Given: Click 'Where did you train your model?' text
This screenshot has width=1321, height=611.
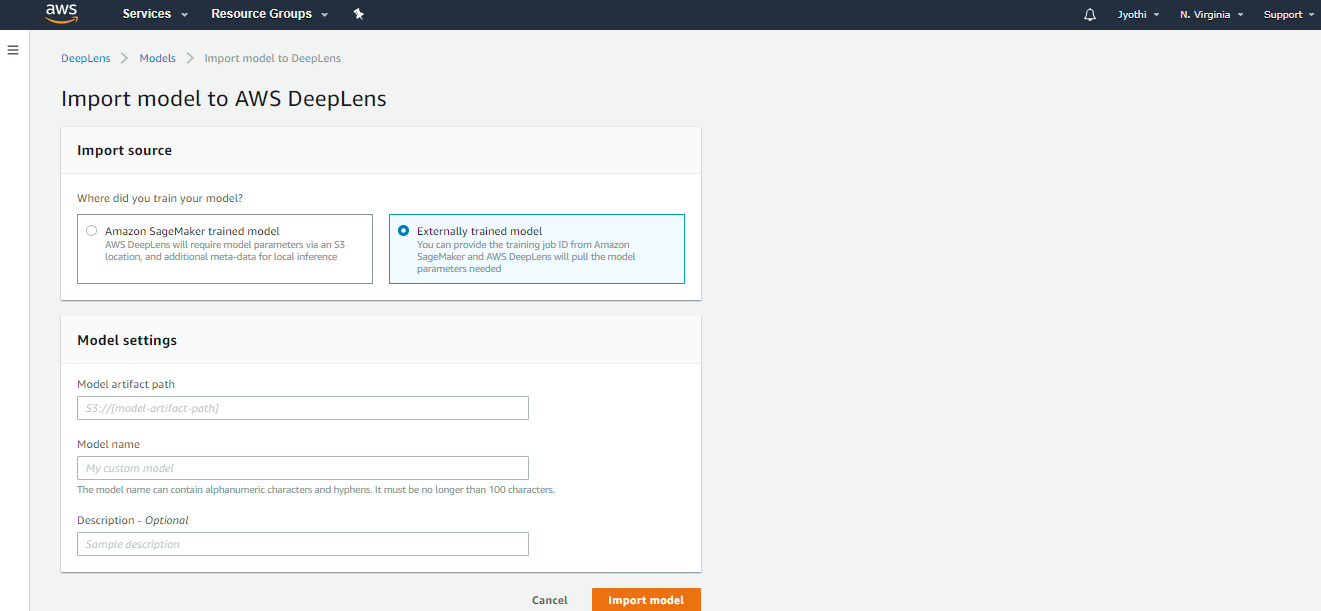Looking at the screenshot, I should 160,198.
